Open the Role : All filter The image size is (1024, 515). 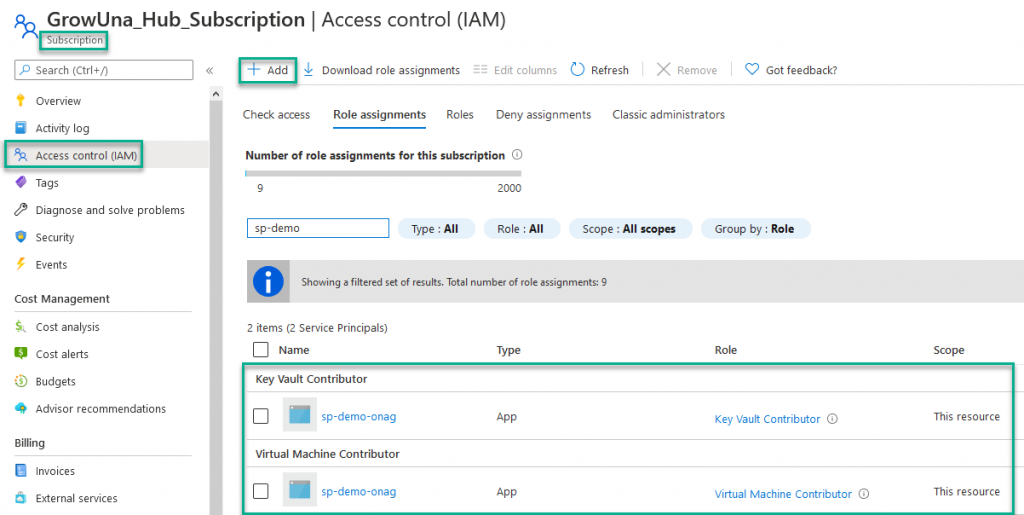(522, 229)
